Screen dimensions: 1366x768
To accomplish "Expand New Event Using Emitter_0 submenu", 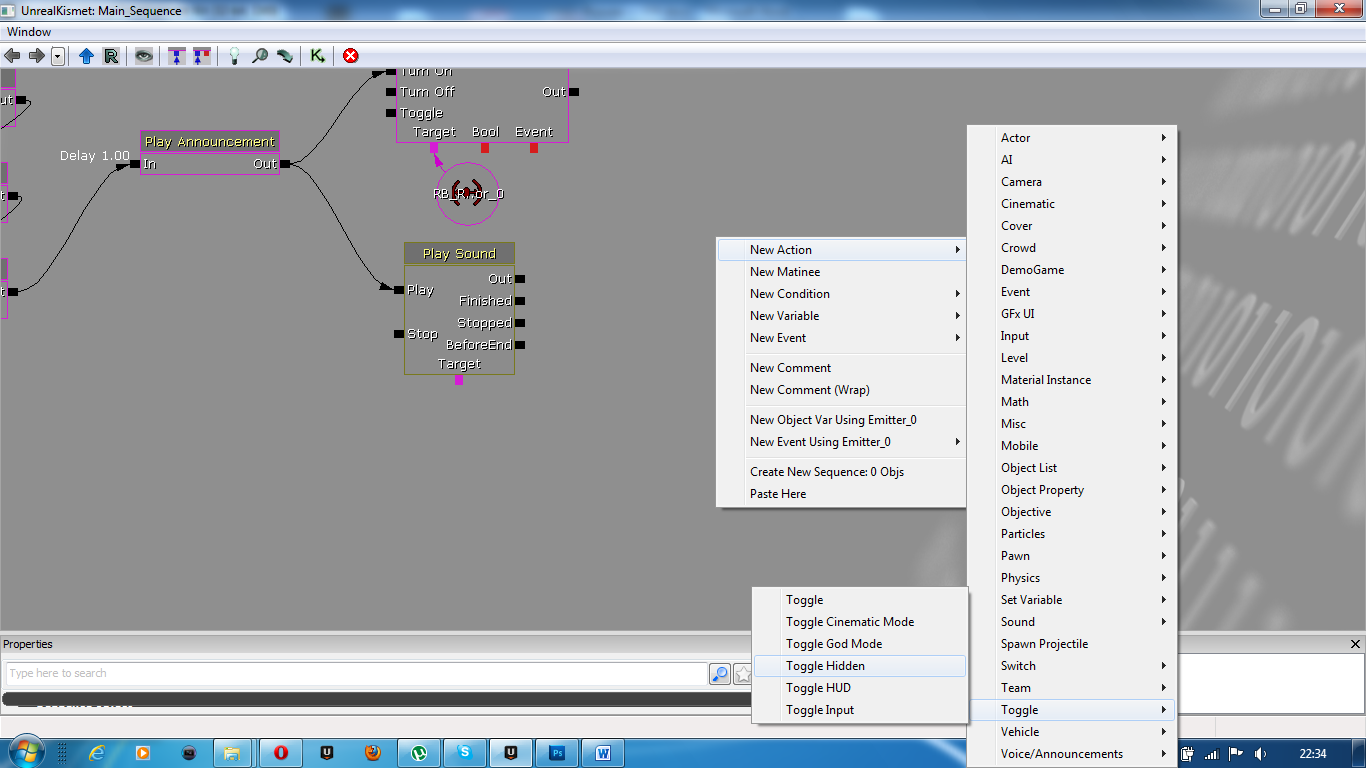I will point(841,442).
